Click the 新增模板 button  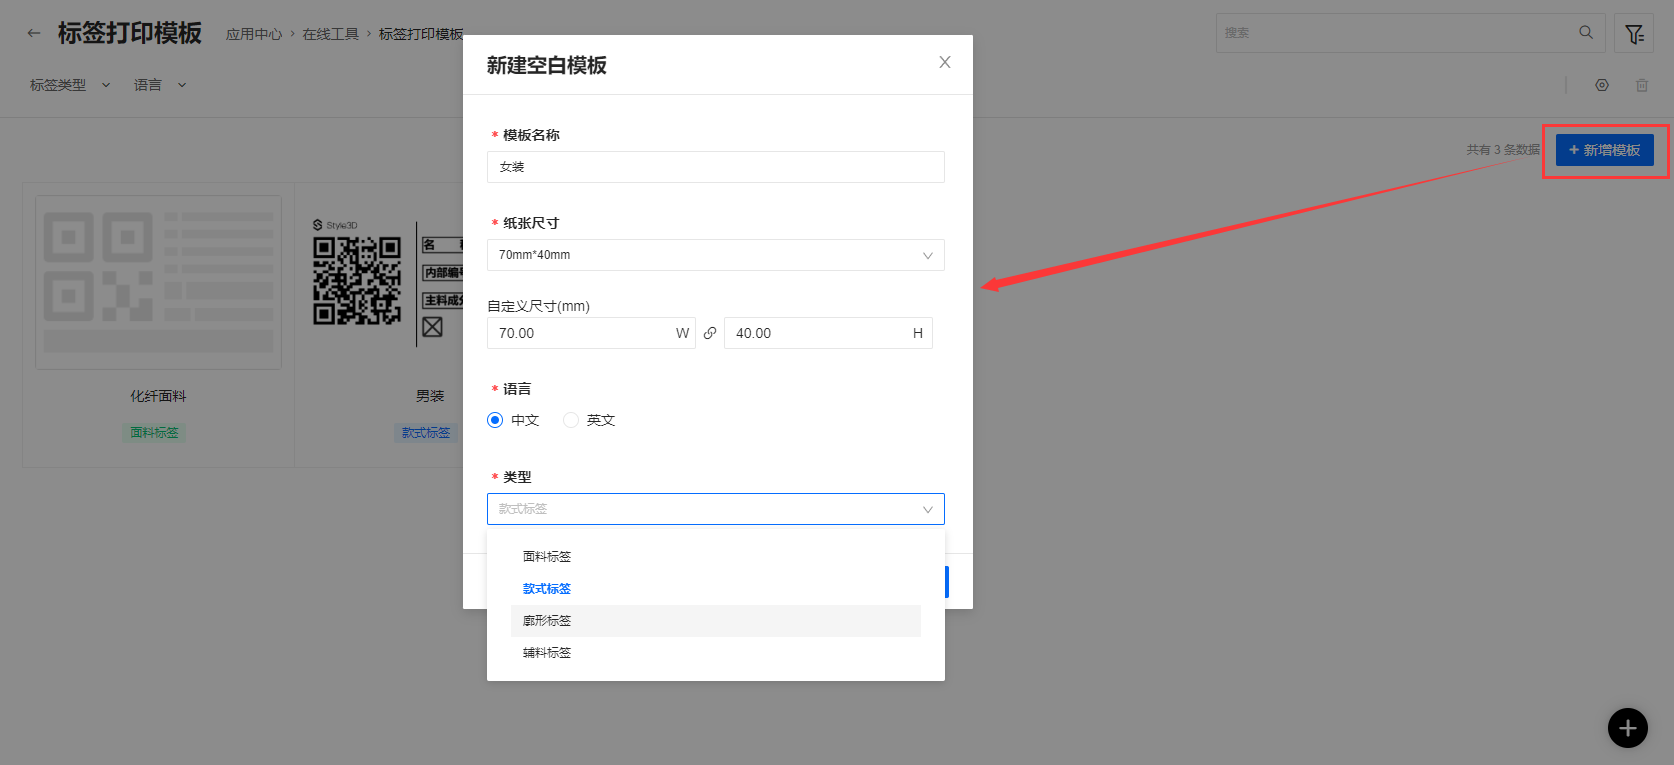coord(1604,150)
